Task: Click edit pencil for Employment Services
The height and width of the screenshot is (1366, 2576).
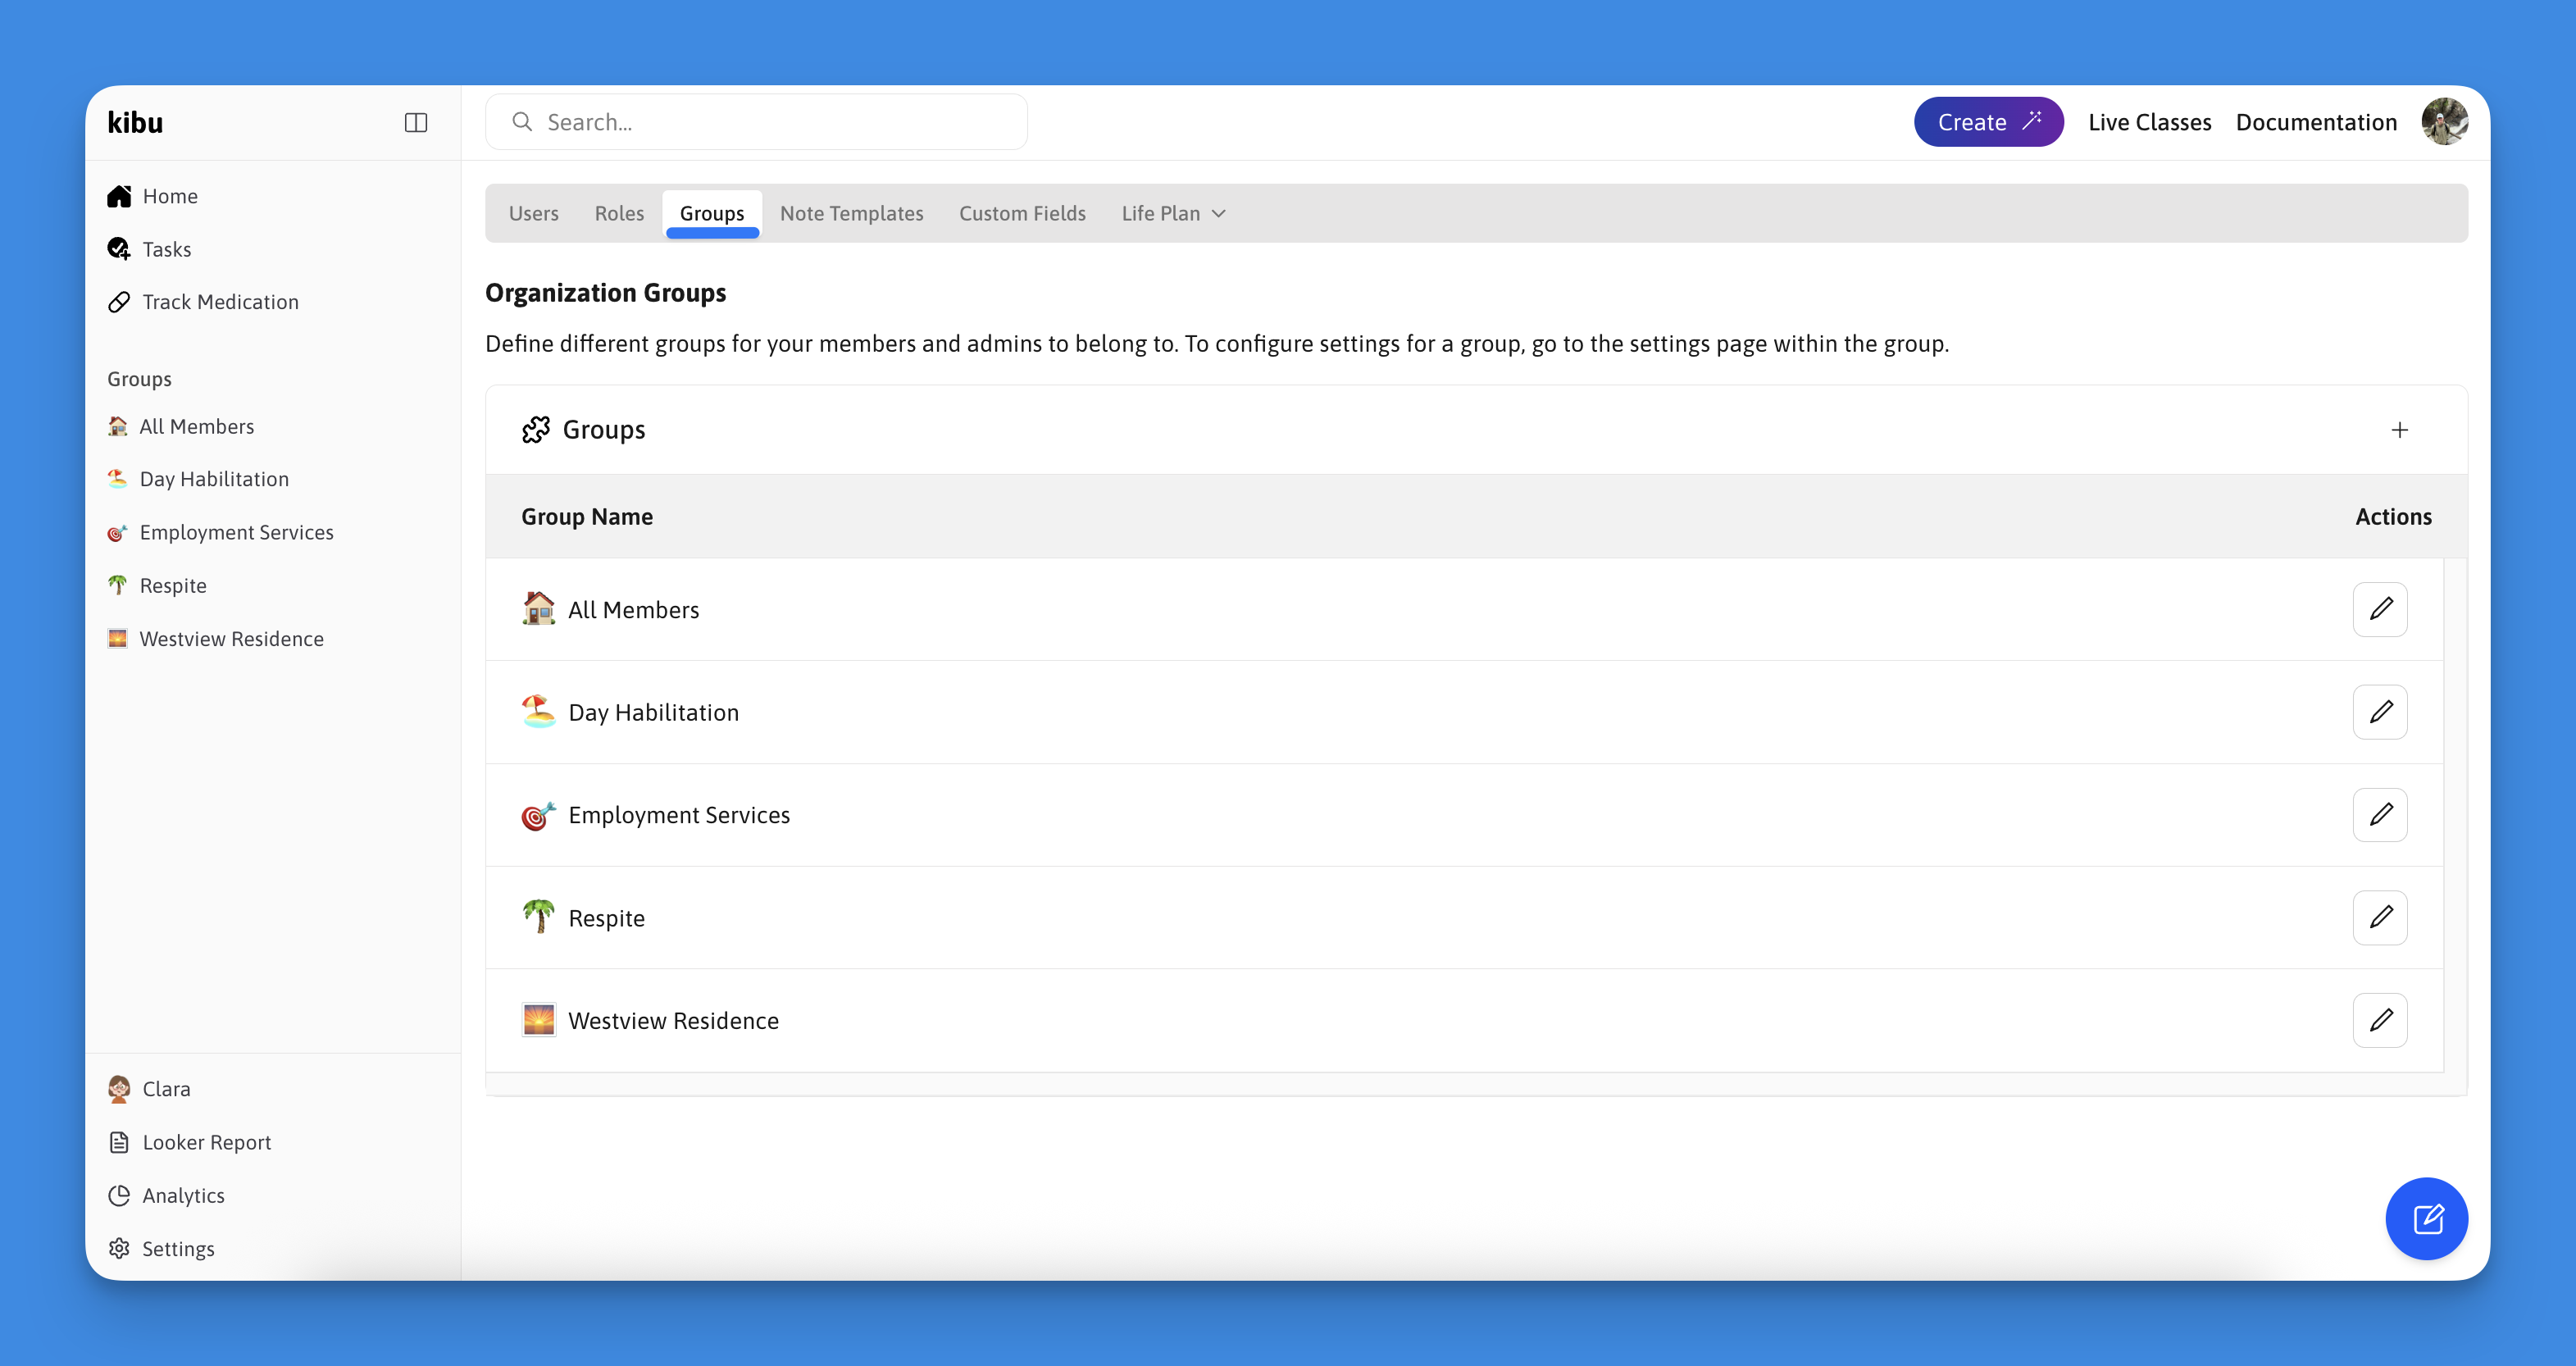Action: coord(2380,814)
